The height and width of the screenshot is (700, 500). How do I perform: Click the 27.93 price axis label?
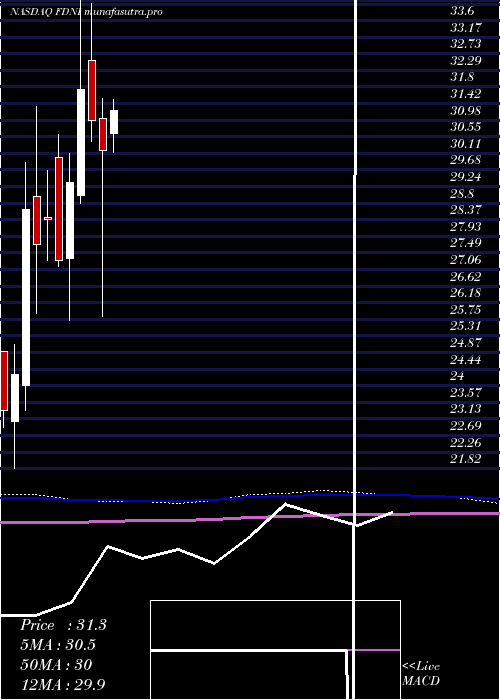tap(466, 227)
